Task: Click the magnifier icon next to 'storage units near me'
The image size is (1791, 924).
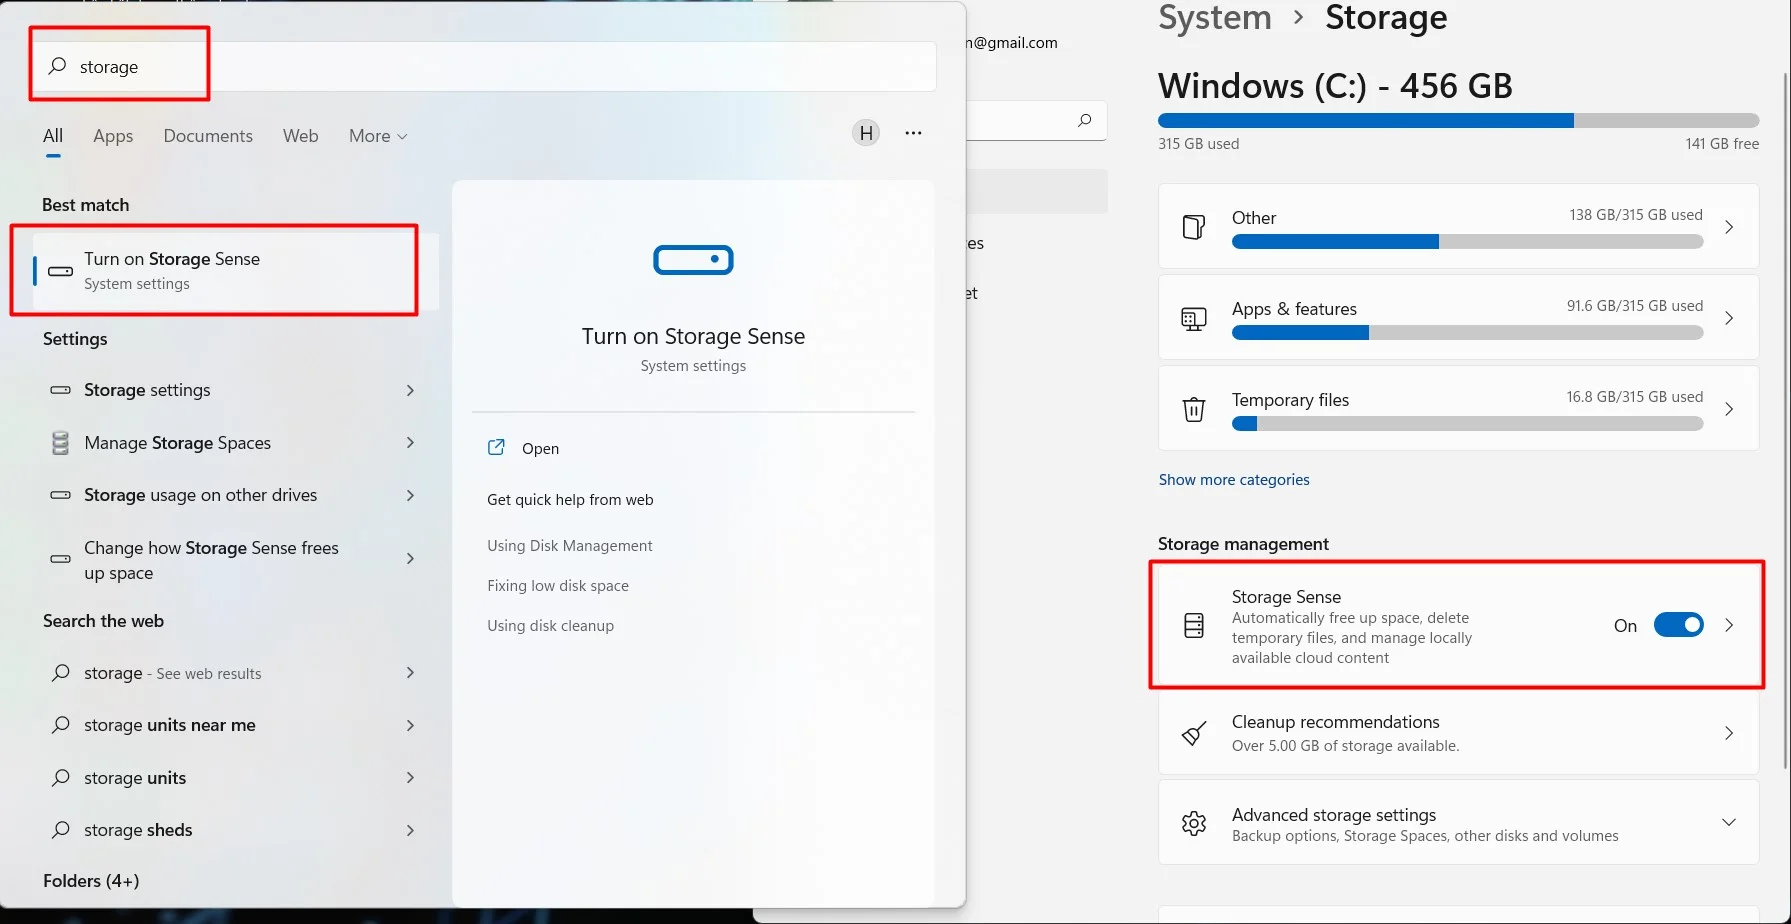Action: (x=61, y=725)
